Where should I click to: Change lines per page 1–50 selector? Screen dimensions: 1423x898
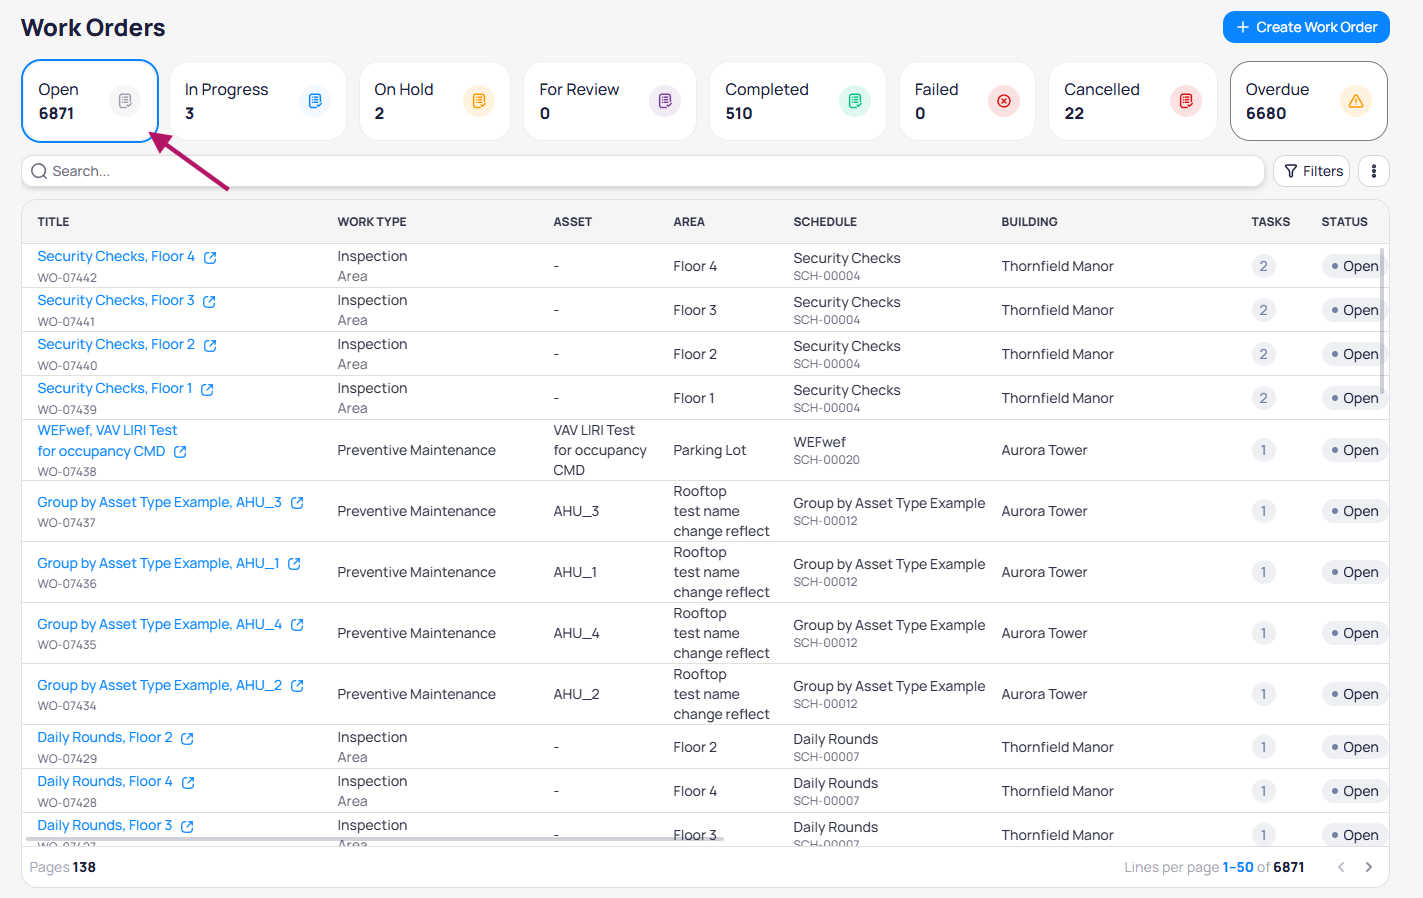[1237, 867]
